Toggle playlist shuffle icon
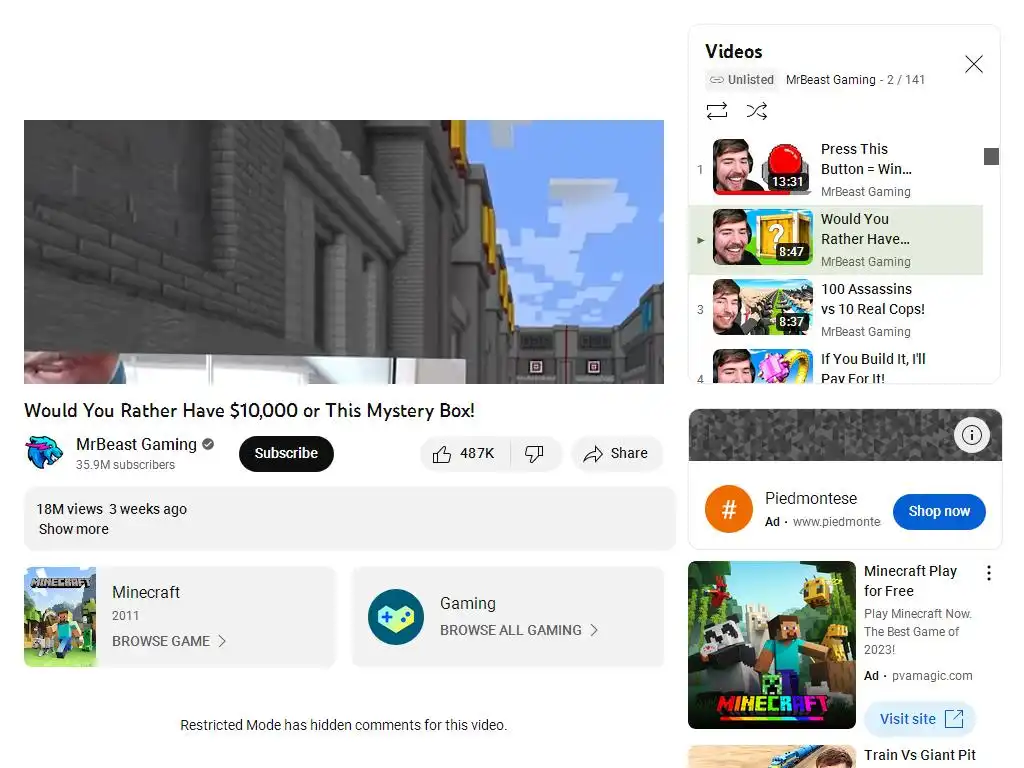Screen dimensions: 1024x768 click(757, 111)
